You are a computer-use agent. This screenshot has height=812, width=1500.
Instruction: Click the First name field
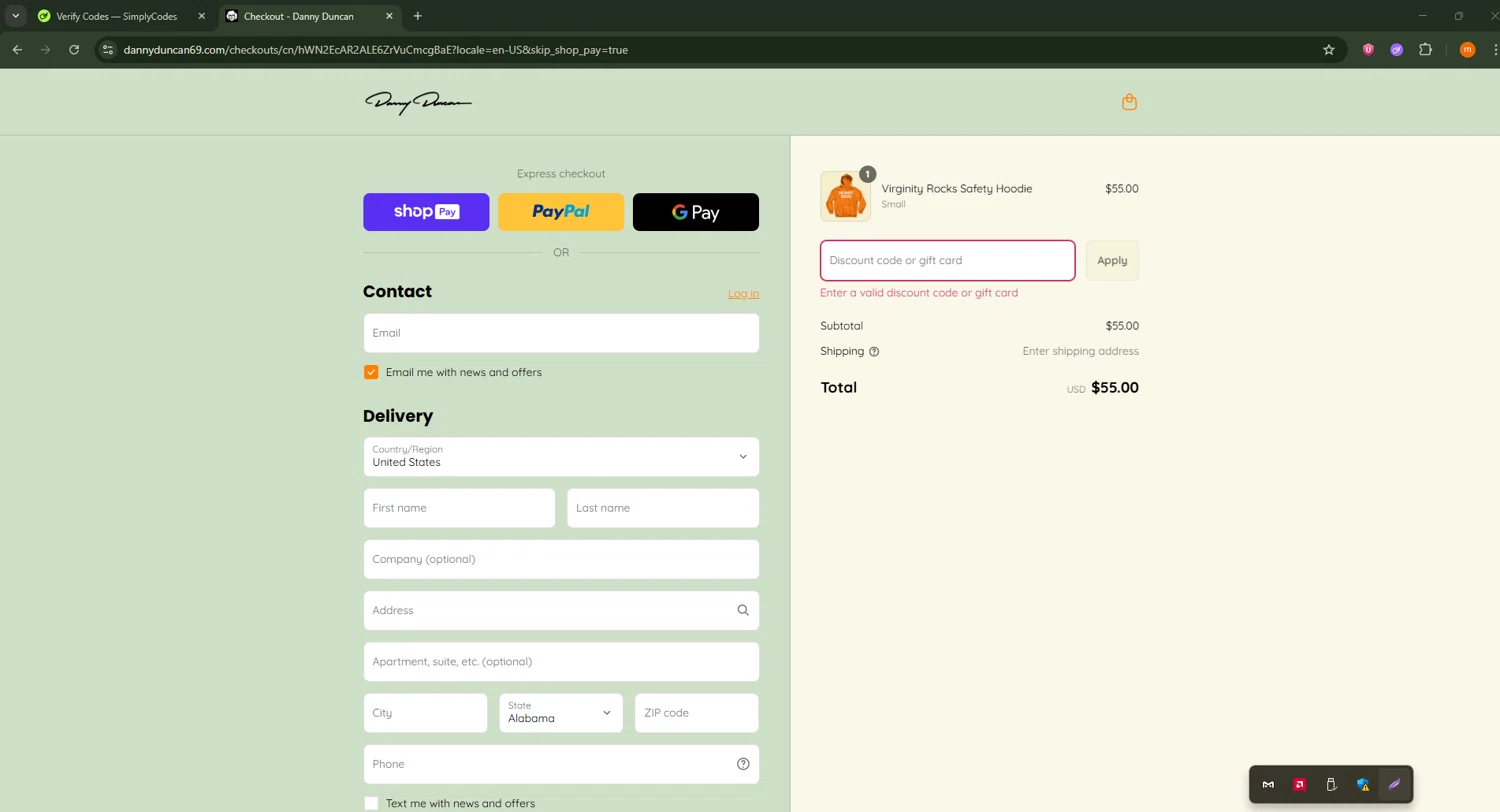click(459, 508)
